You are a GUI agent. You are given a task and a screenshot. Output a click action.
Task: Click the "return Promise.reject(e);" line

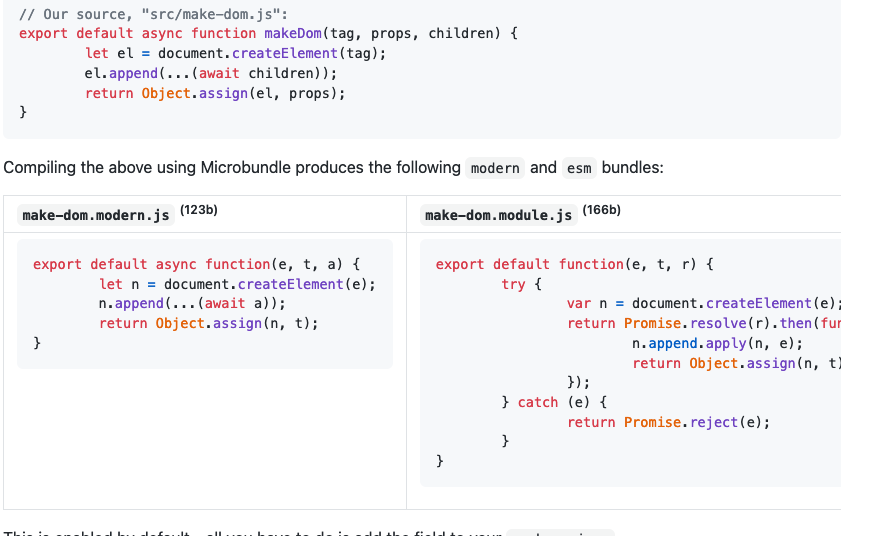(668, 422)
